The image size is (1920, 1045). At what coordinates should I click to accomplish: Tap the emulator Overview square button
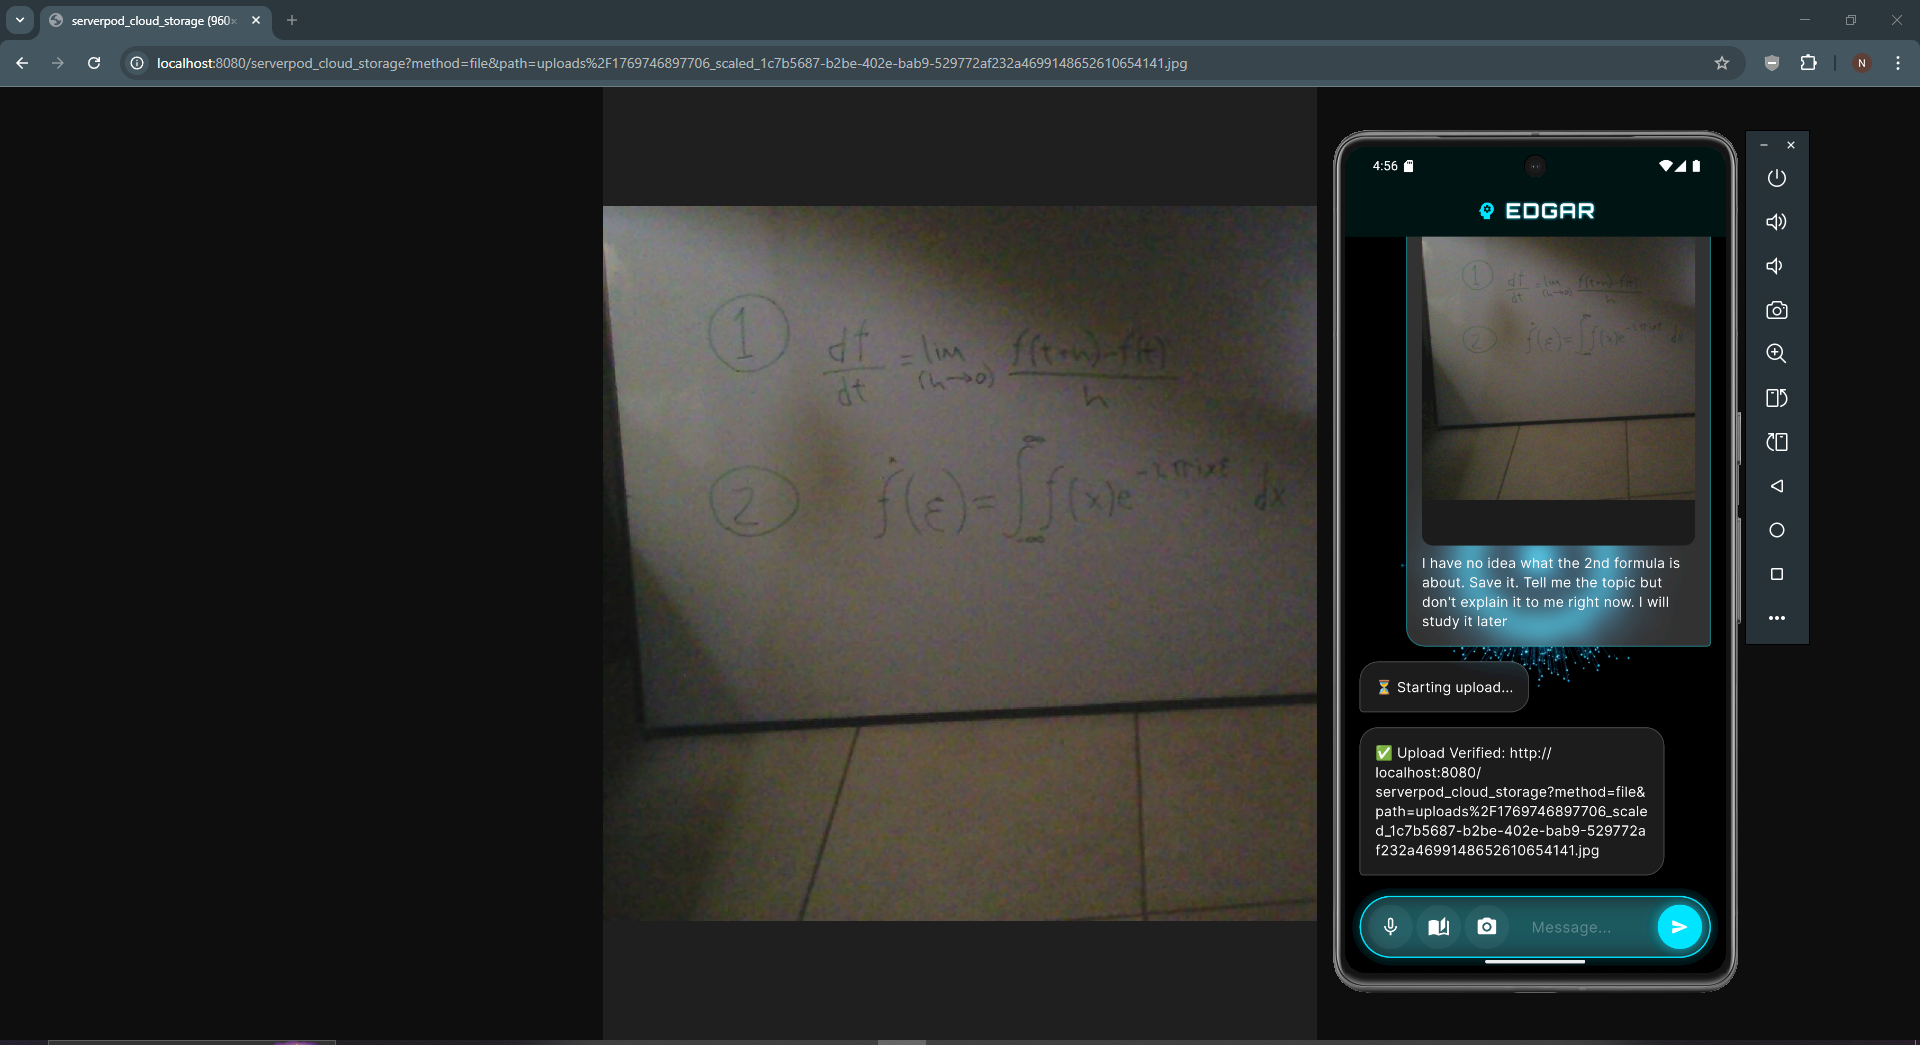coord(1777,574)
